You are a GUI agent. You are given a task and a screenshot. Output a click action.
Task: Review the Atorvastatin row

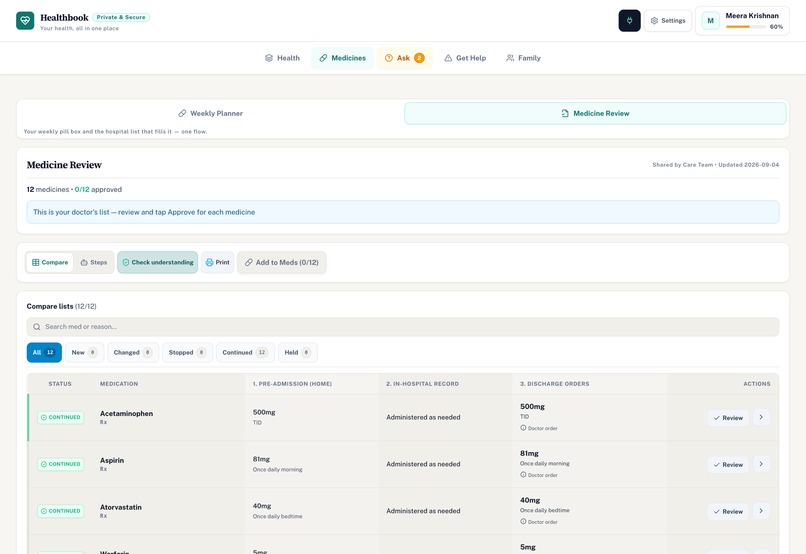click(x=728, y=511)
